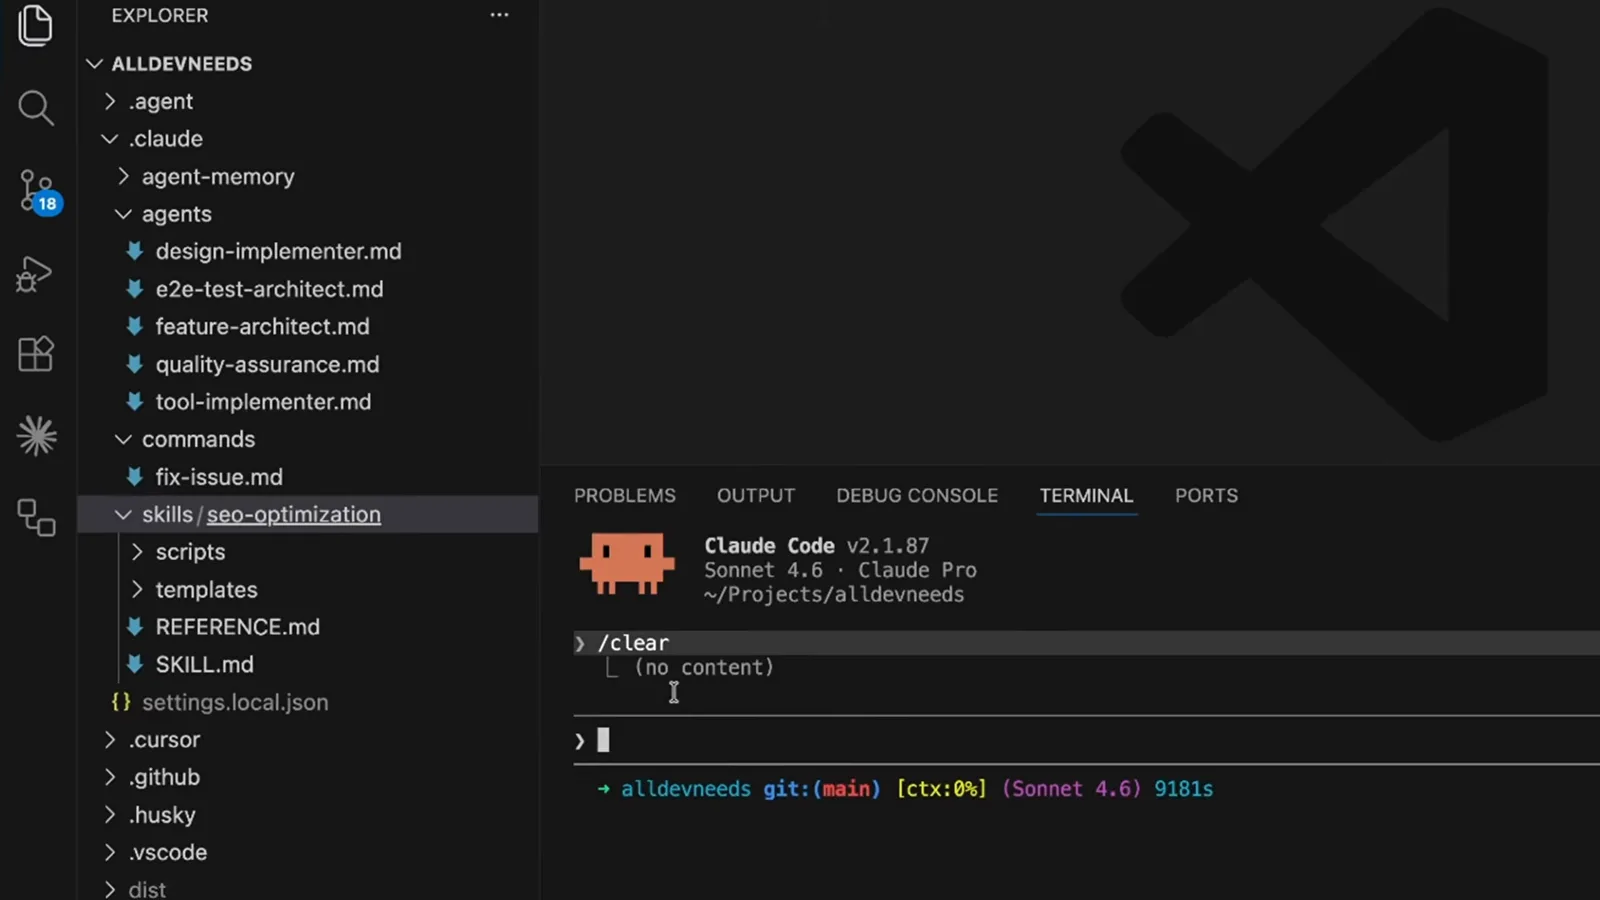The image size is (1600, 900).
Task: Click the fix-issue.md markdown file icon
Action: click(134, 477)
